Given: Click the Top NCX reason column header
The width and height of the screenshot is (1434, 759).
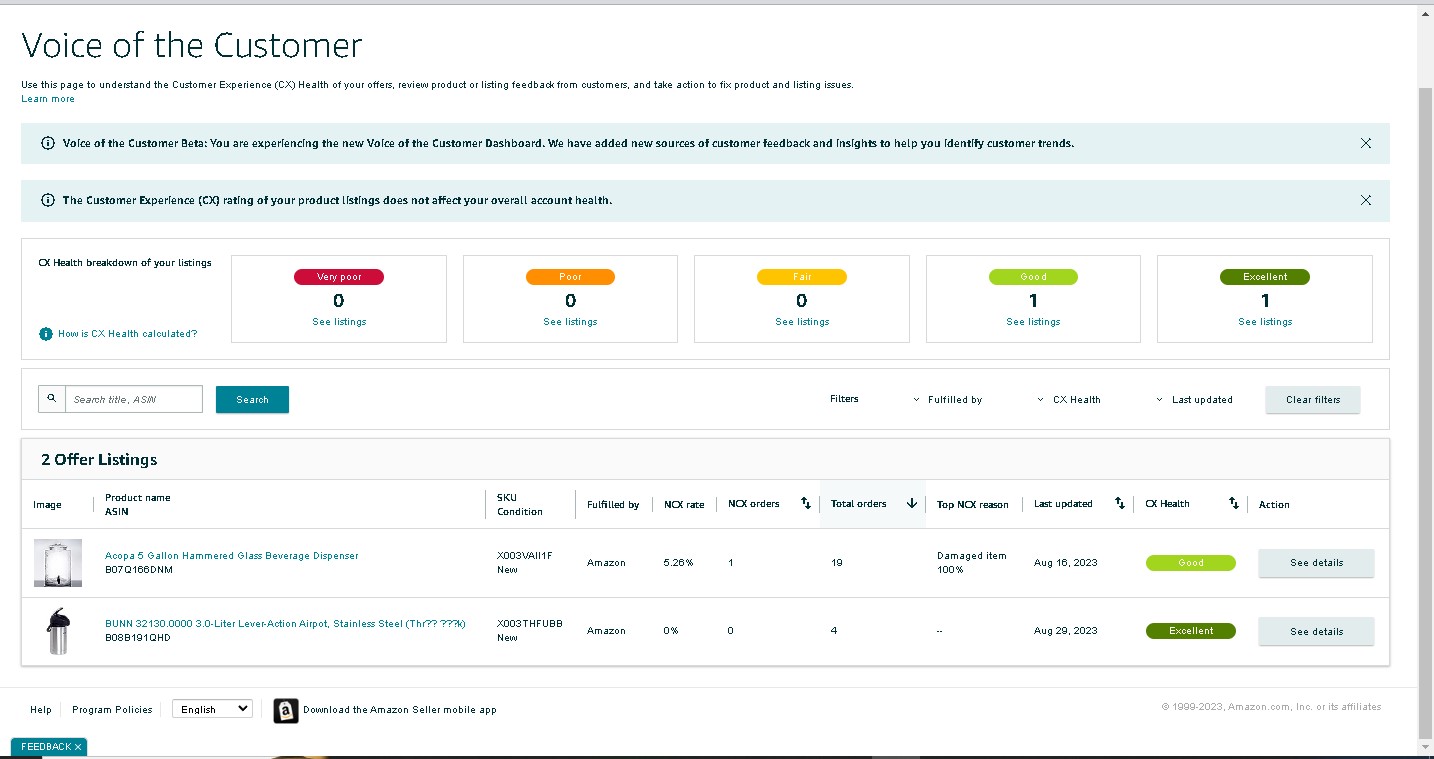Looking at the screenshot, I should click(x=972, y=505).
